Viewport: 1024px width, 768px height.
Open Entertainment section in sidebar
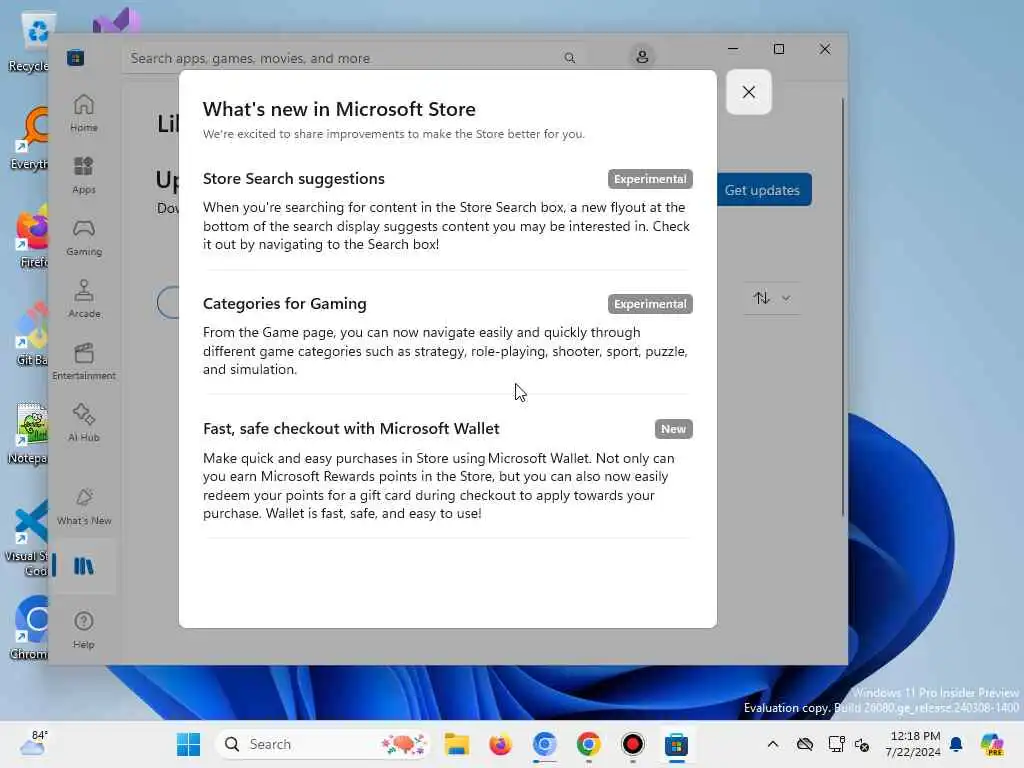84,361
